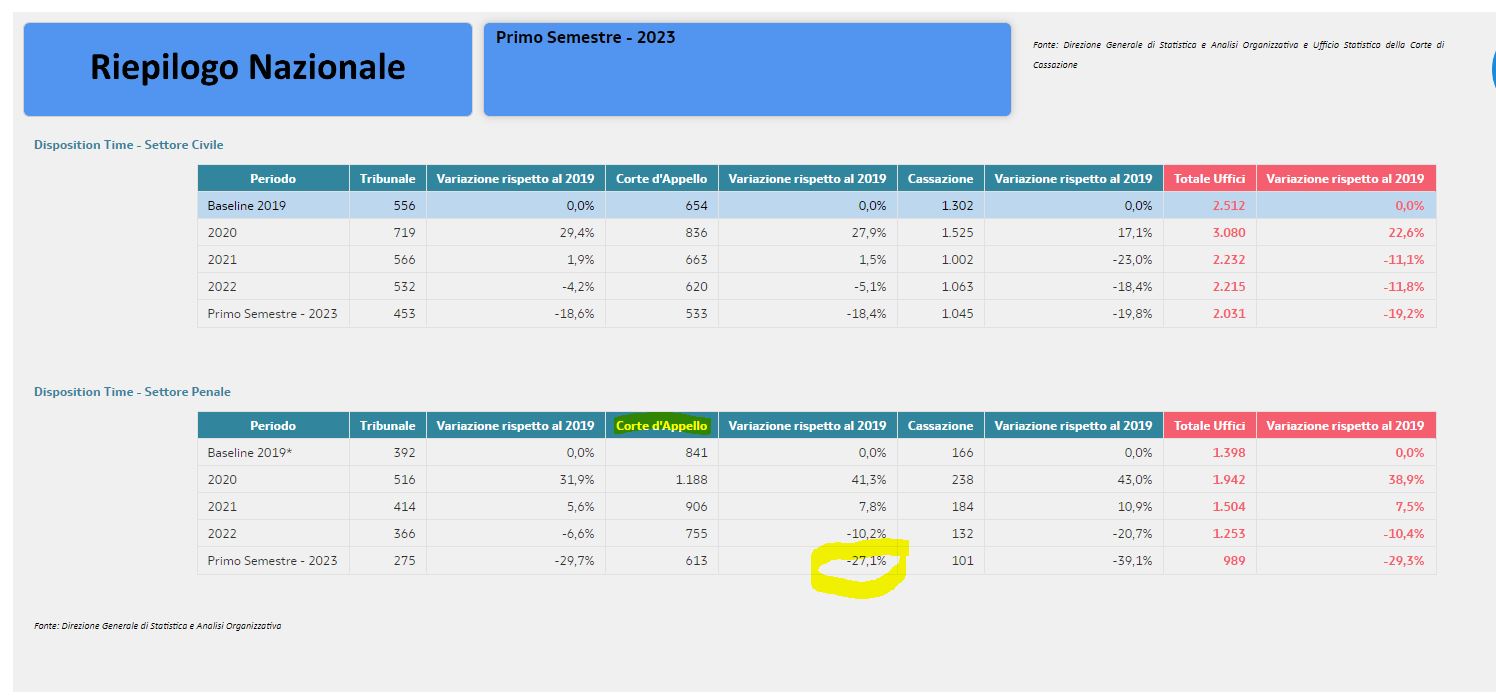Click the yellow-circled -27,1% cell

tap(864, 561)
